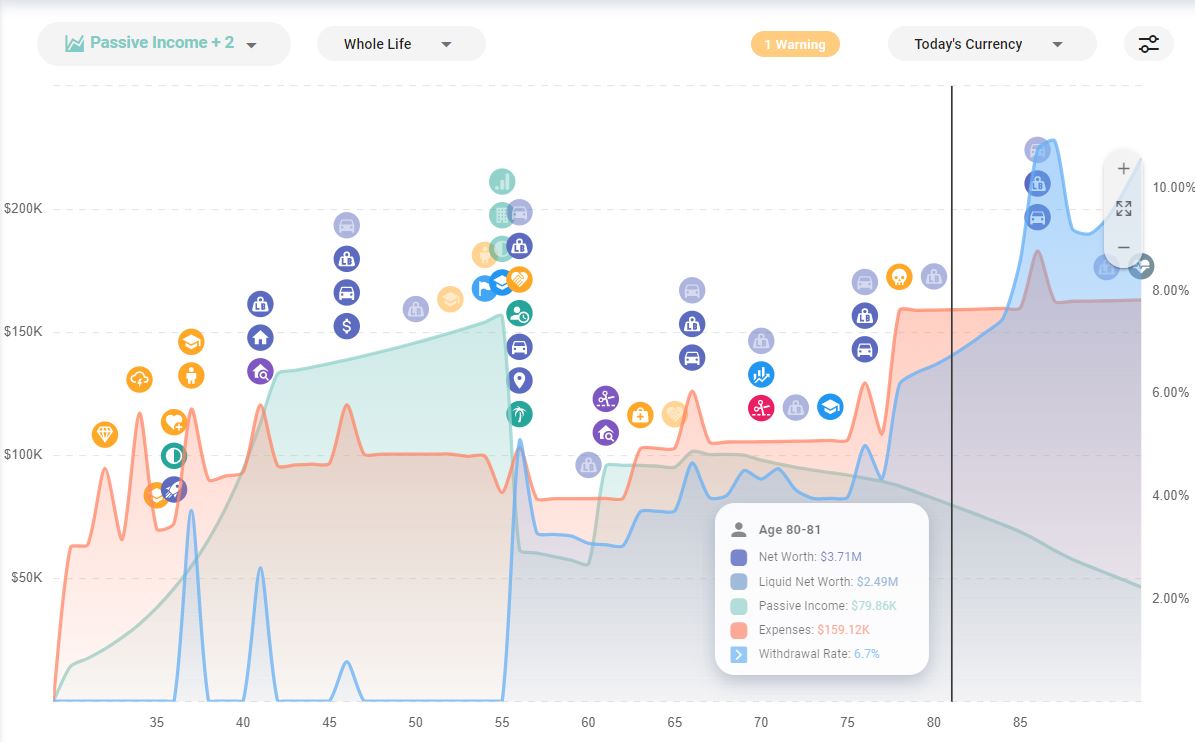The image size is (1195, 742).
Task: Click the orange first-aid kit milestone icon
Action: pyautogui.click(x=640, y=414)
